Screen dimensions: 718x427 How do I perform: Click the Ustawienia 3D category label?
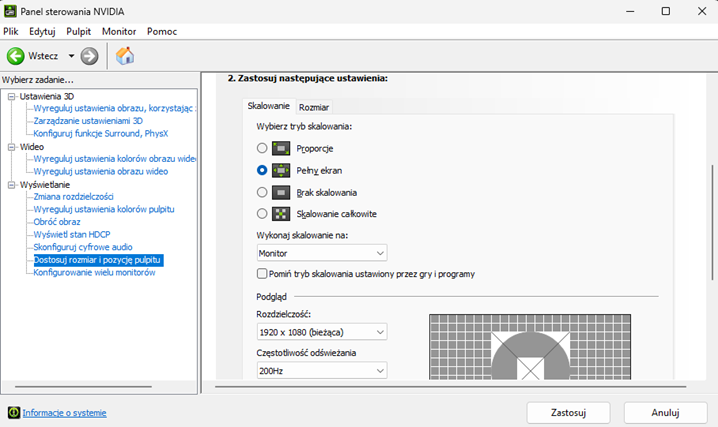point(47,97)
